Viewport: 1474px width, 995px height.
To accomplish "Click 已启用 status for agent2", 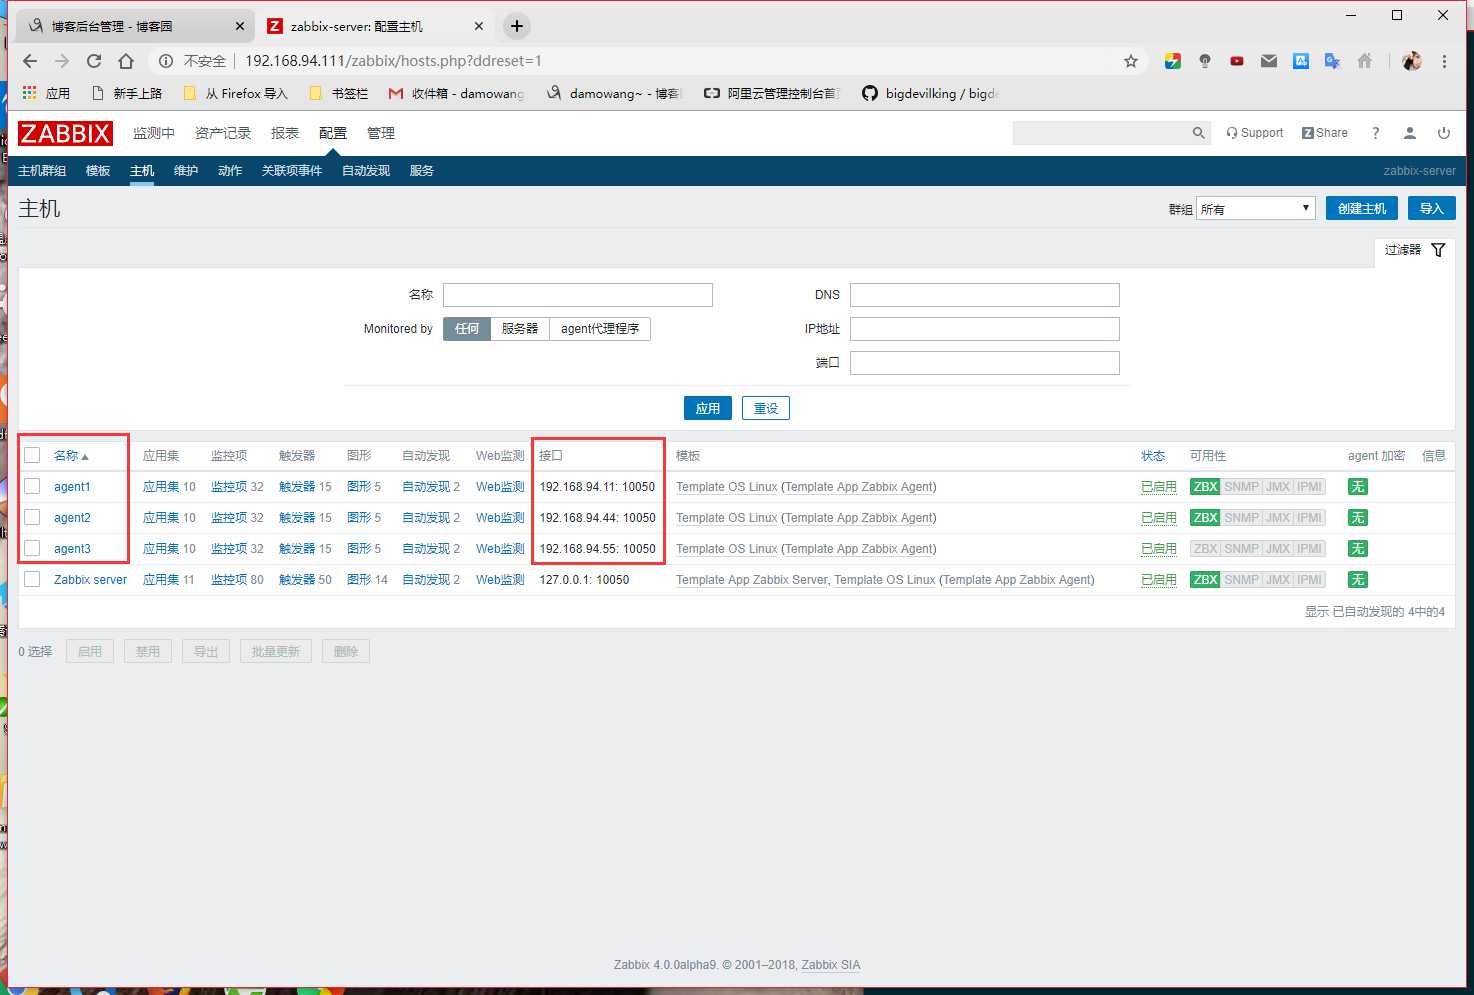I will 1159,518.
